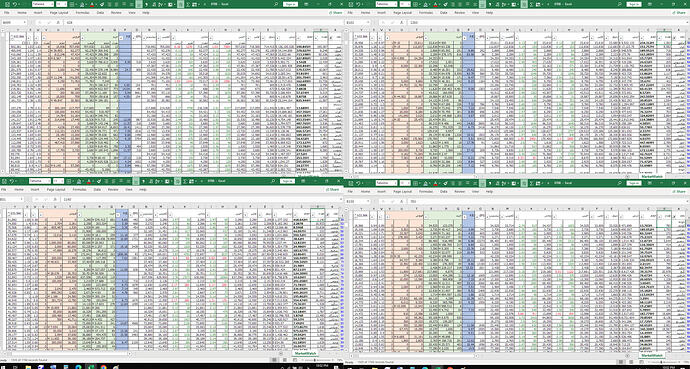
Task: Click the Name Box in bottom-right window
Action: tap(359, 201)
